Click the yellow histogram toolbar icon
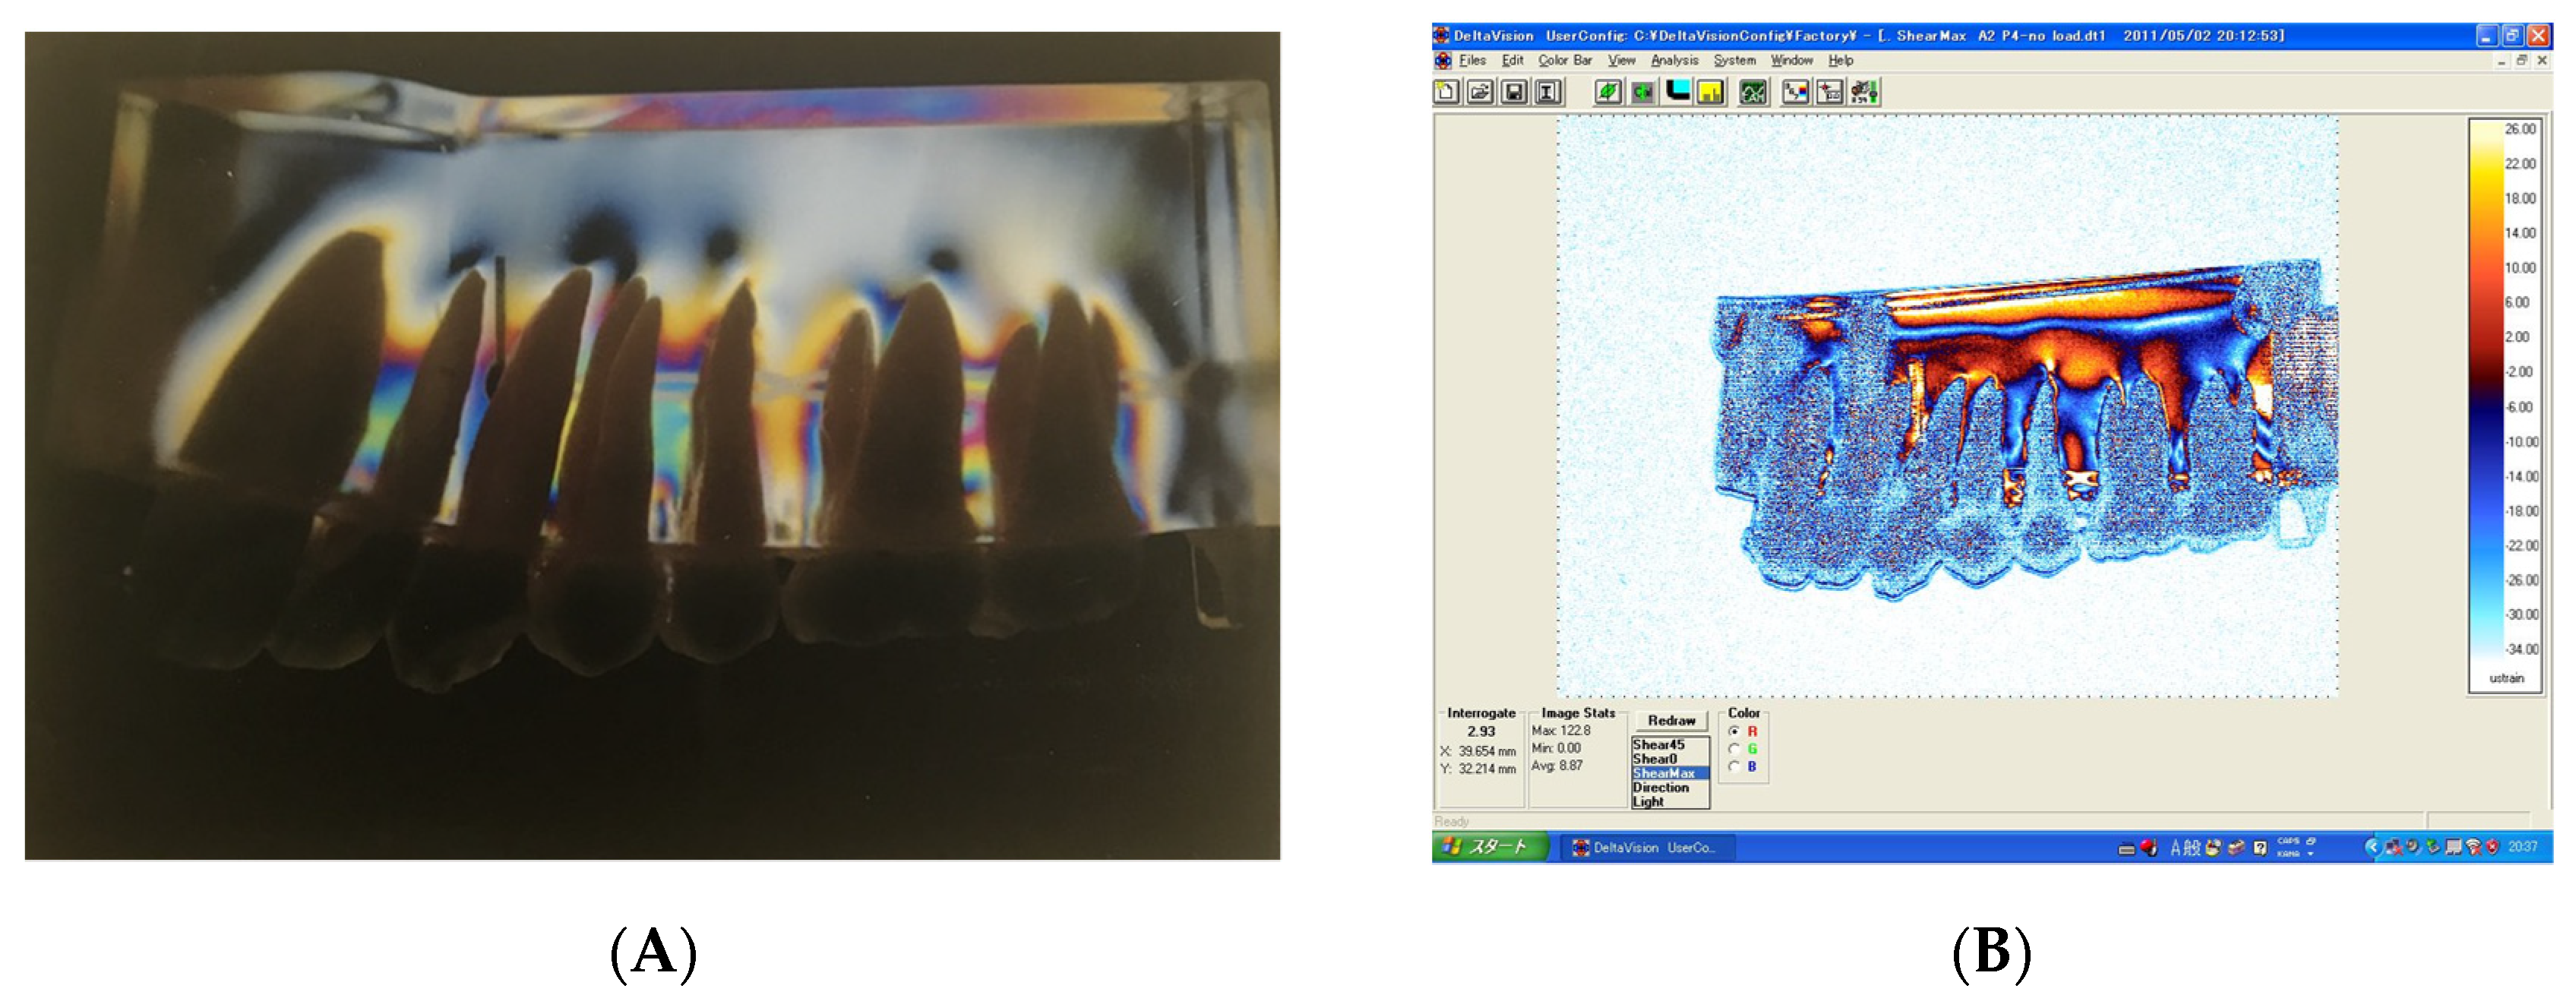Image resolution: width=2576 pixels, height=998 pixels. (x=1711, y=93)
